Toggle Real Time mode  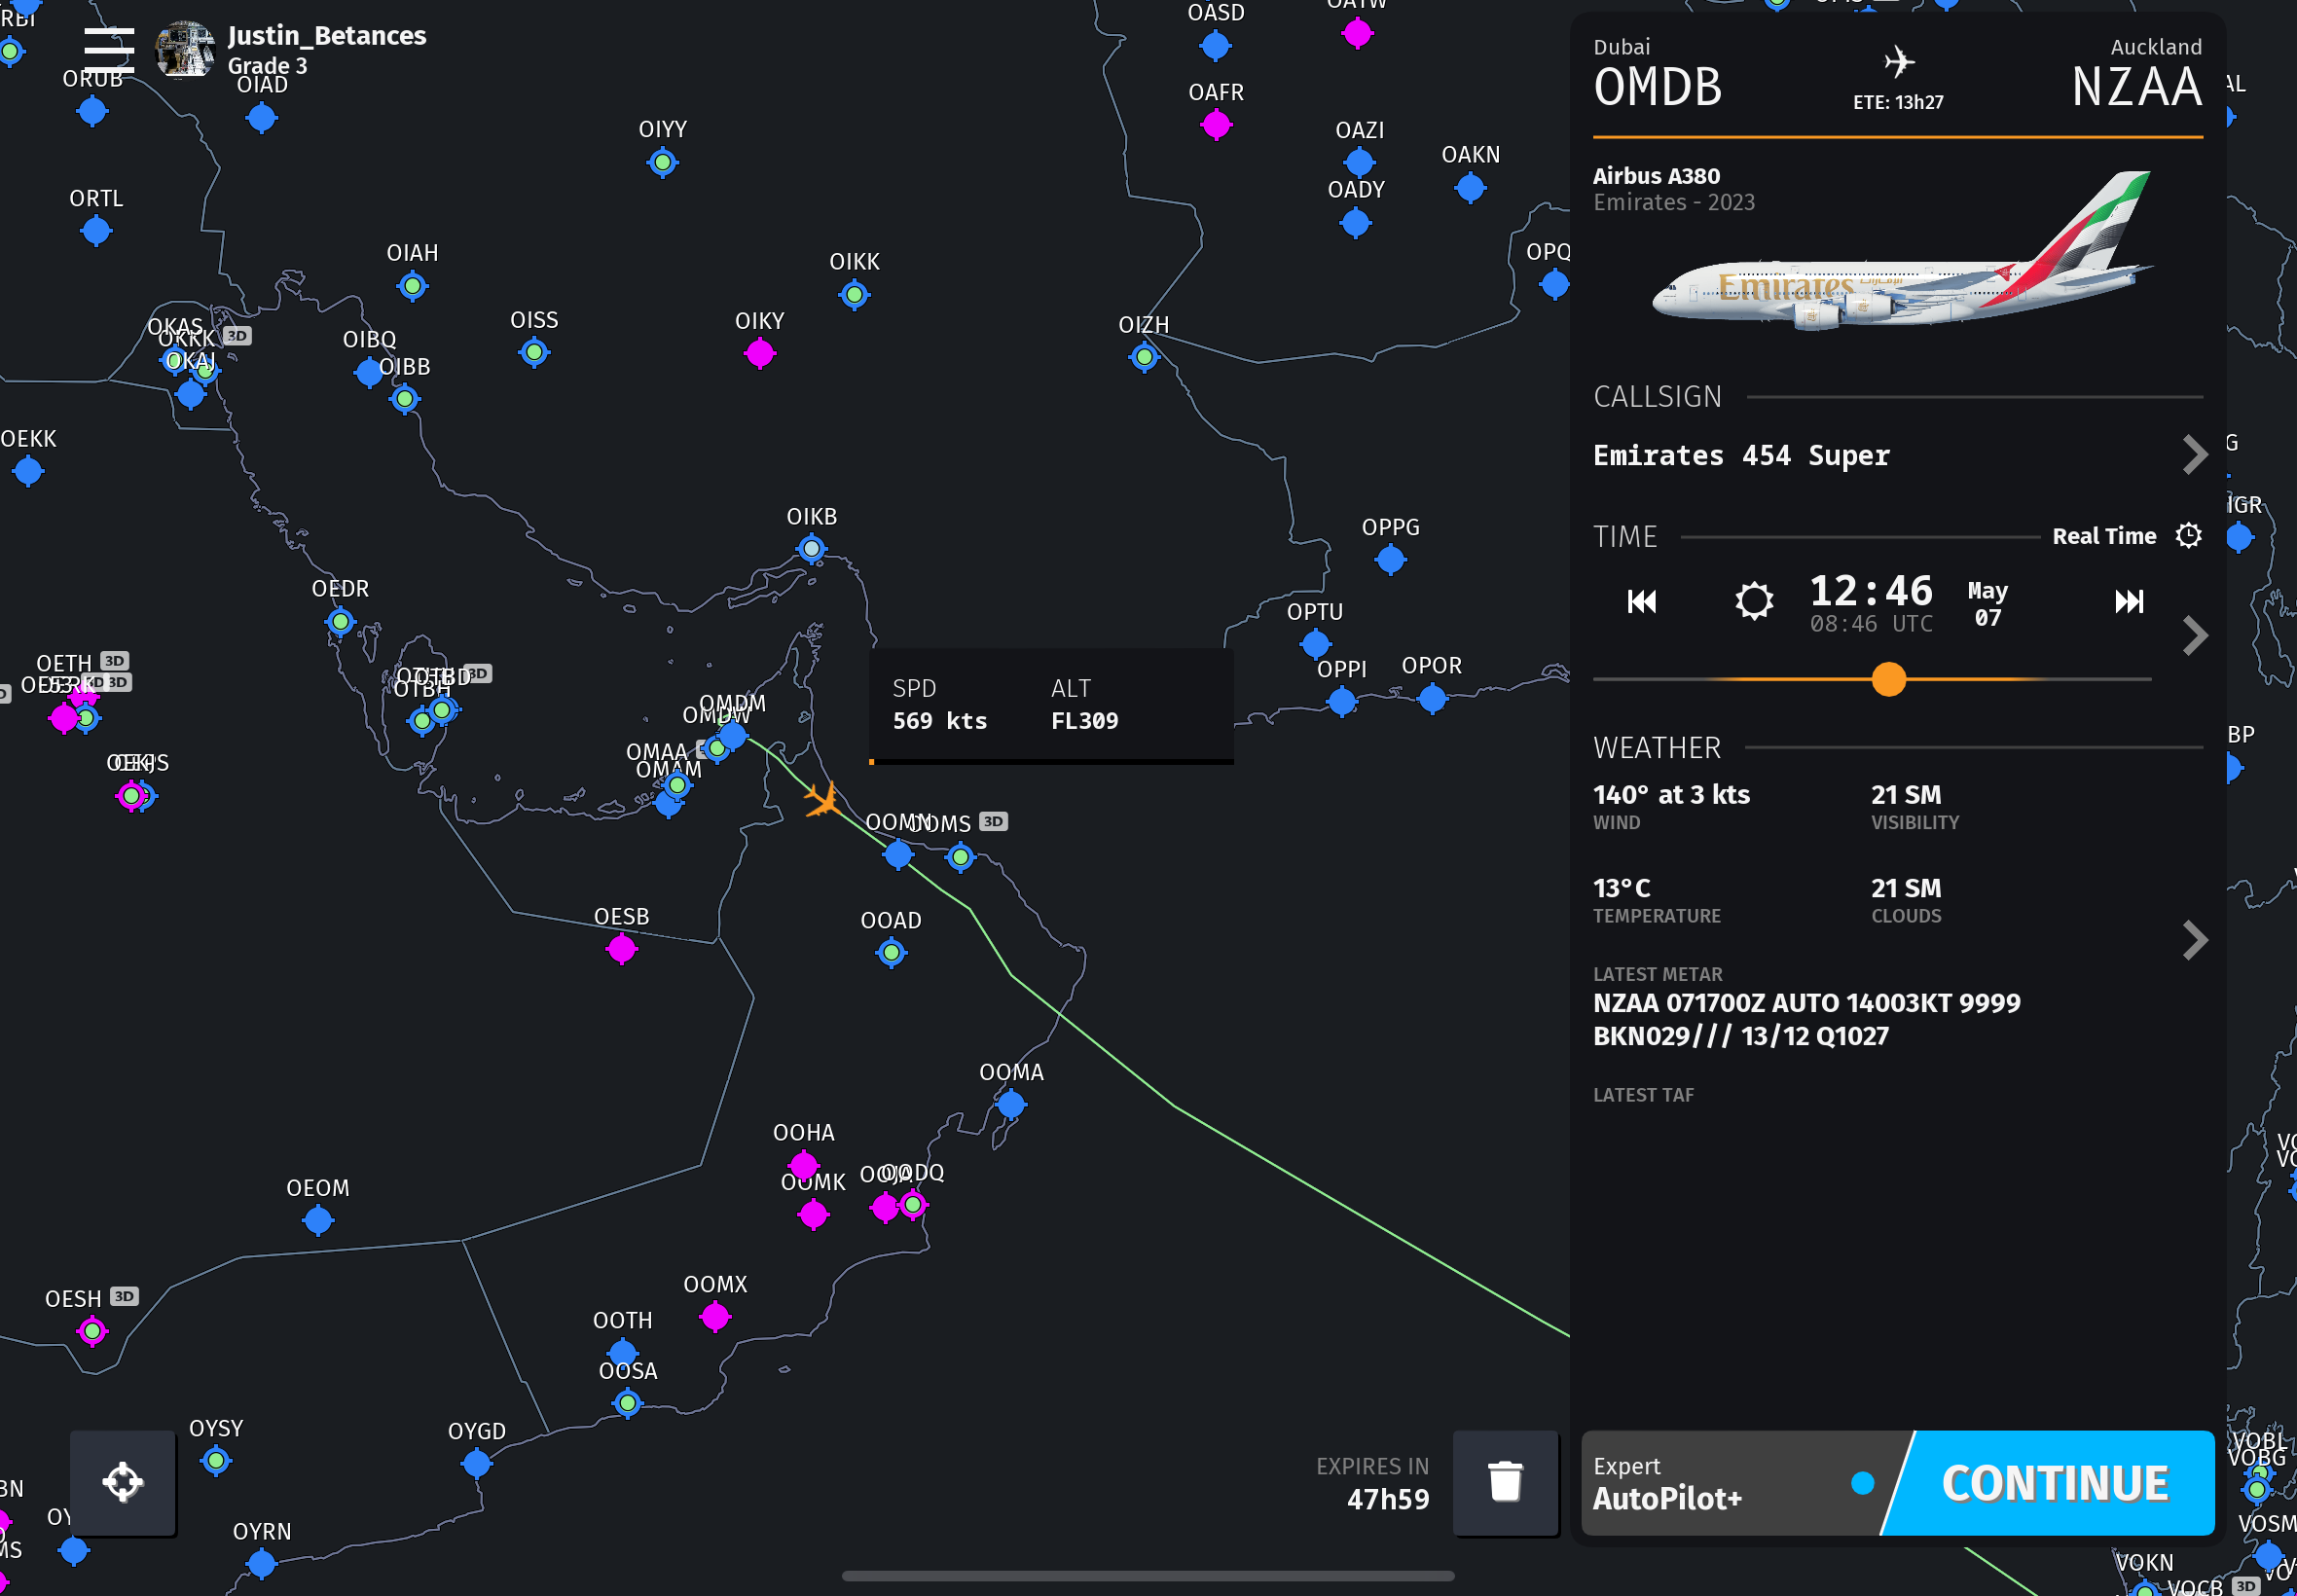click(x=2104, y=536)
